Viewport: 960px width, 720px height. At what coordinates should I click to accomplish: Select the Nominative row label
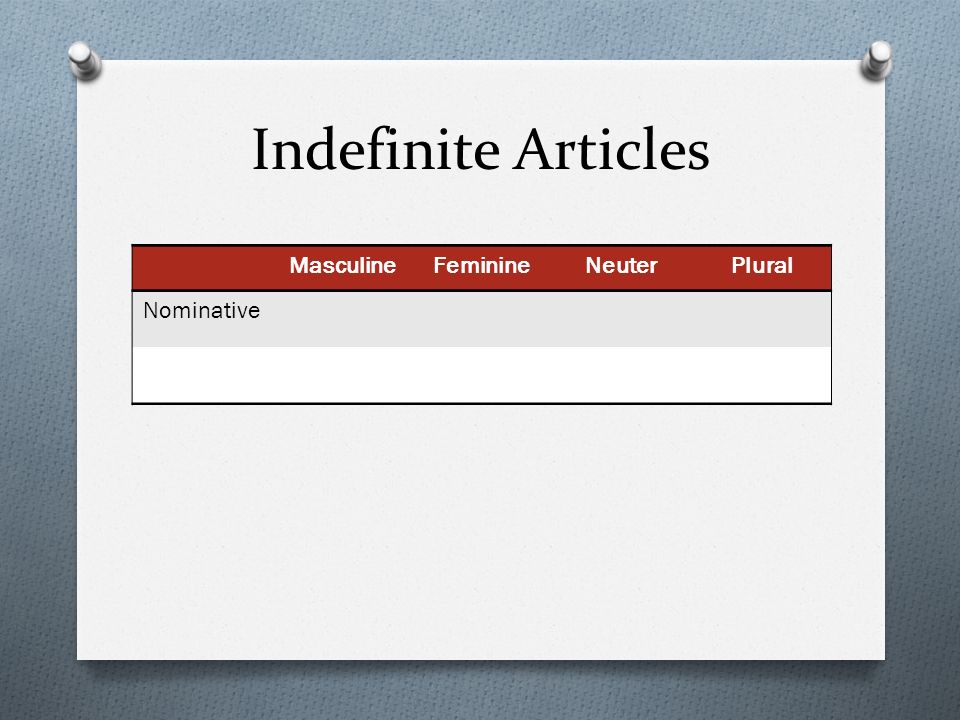tap(201, 310)
